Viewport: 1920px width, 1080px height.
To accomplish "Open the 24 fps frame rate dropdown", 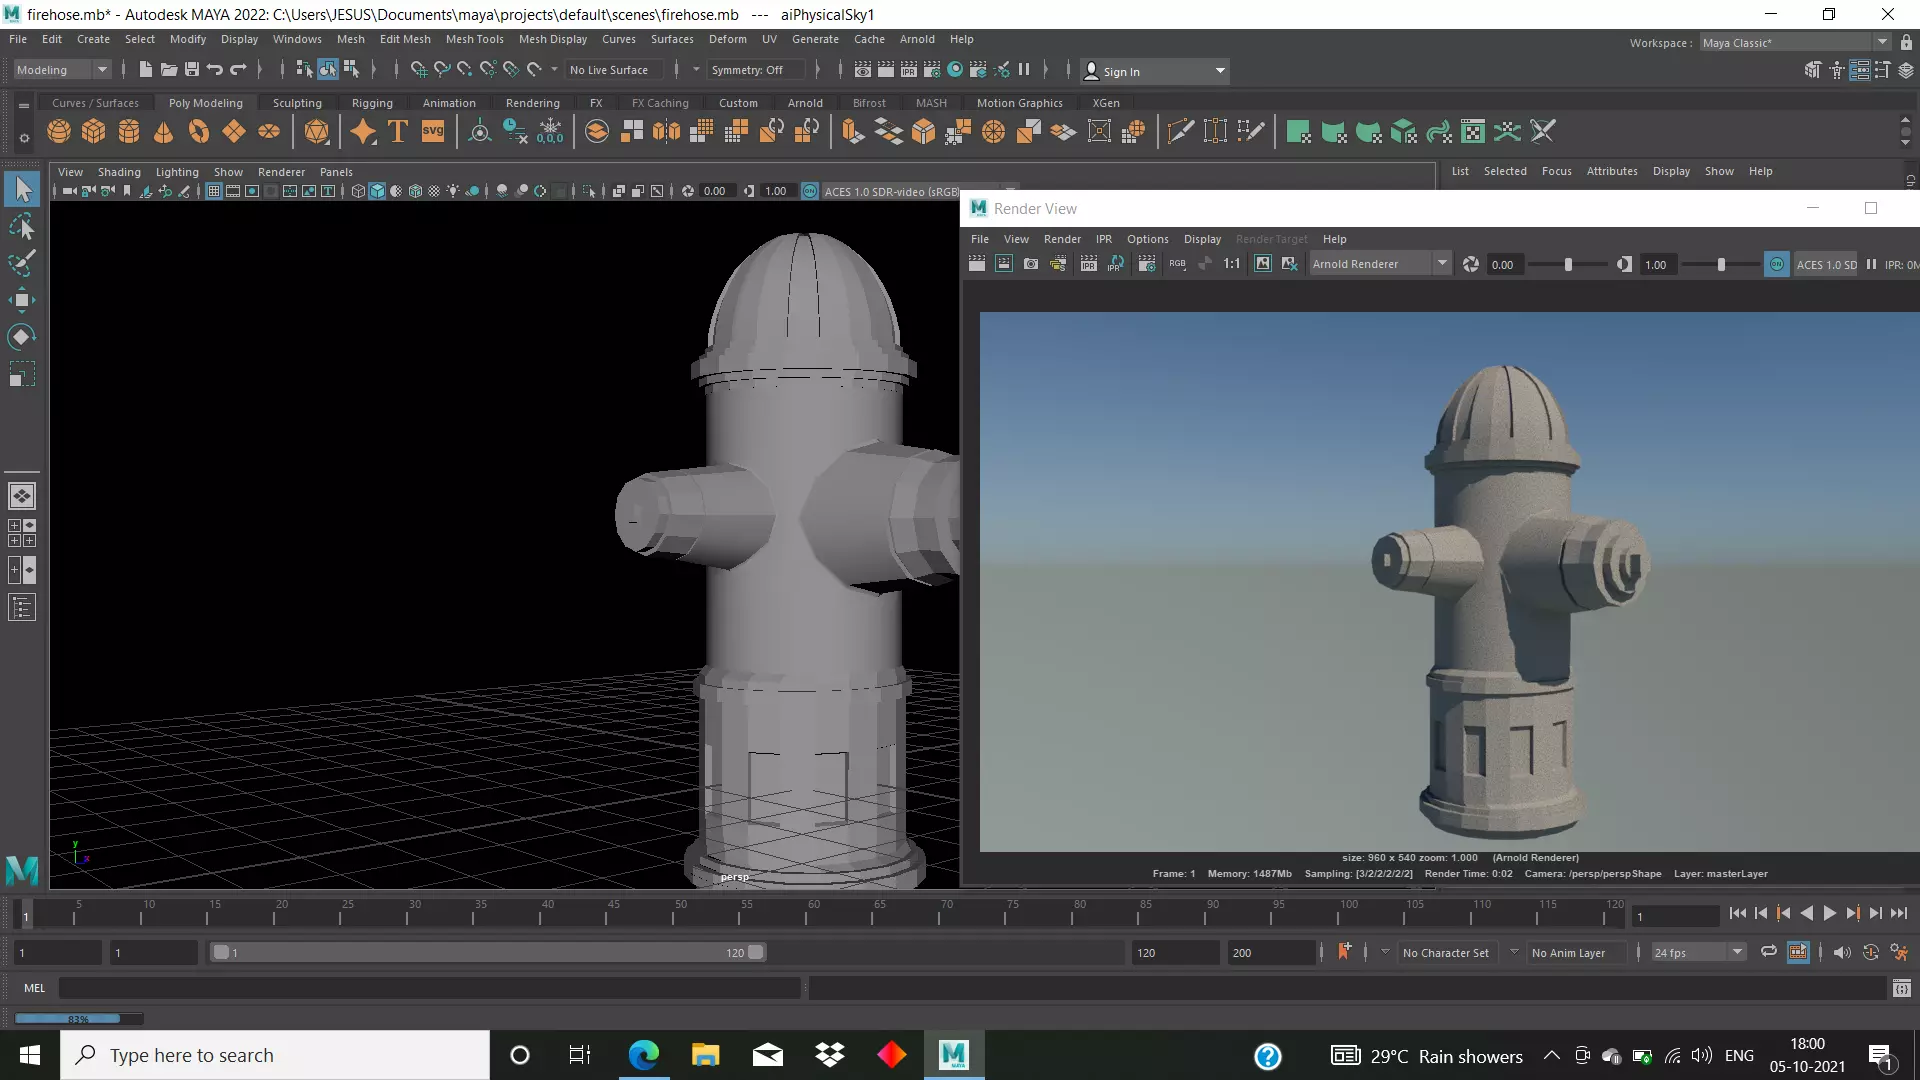I will (x=1698, y=953).
